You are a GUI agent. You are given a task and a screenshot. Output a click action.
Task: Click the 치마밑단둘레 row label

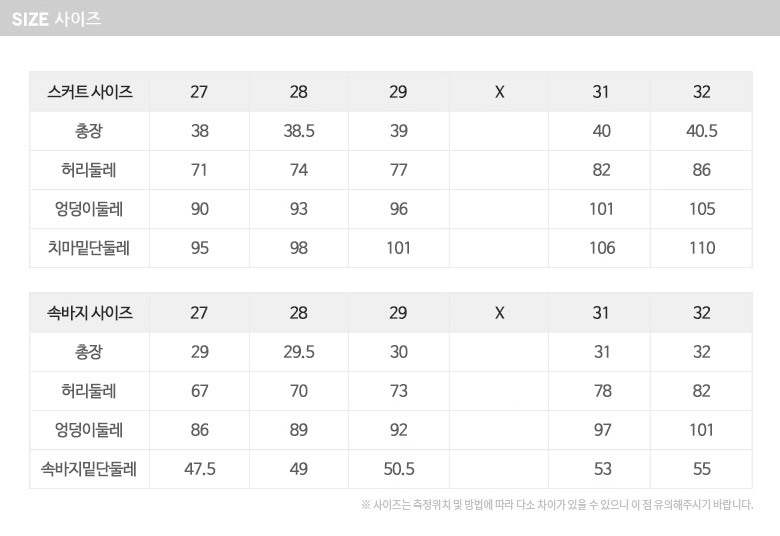coord(90,248)
